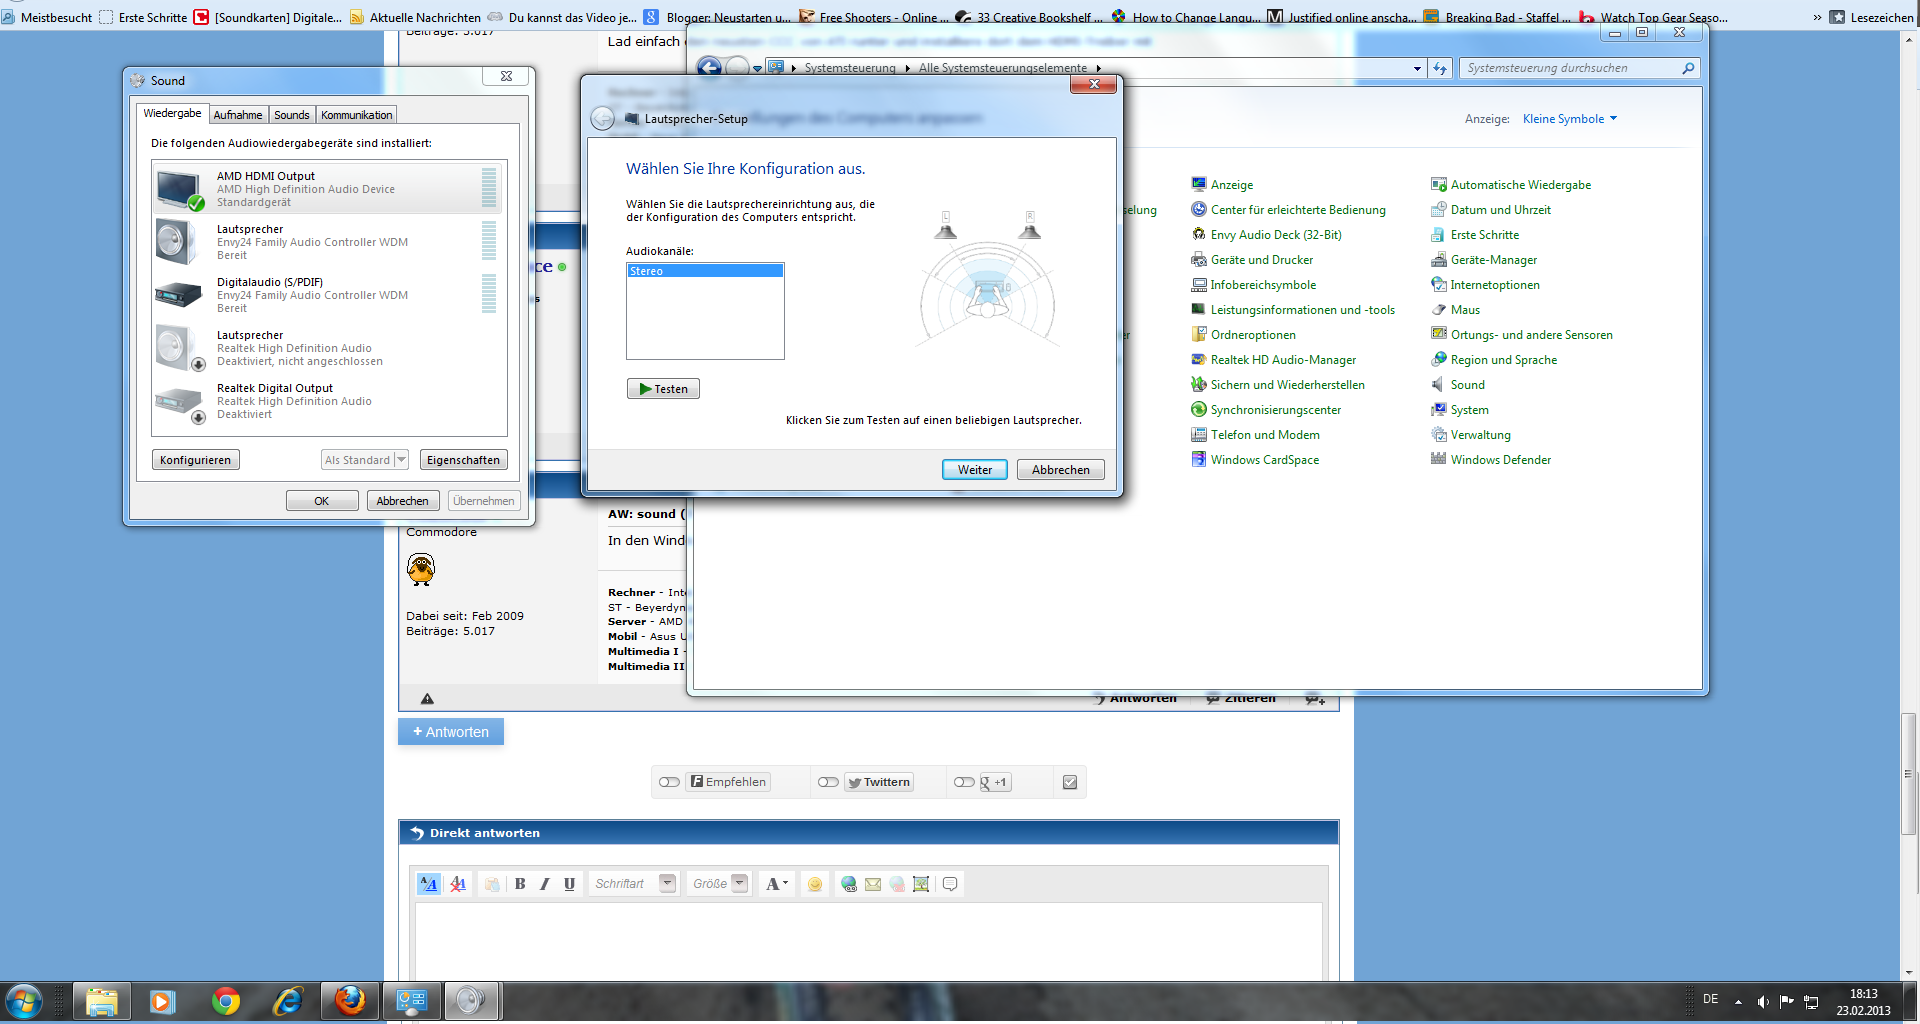
Task: Insert smiley in forum editor
Action: pyautogui.click(x=815, y=884)
